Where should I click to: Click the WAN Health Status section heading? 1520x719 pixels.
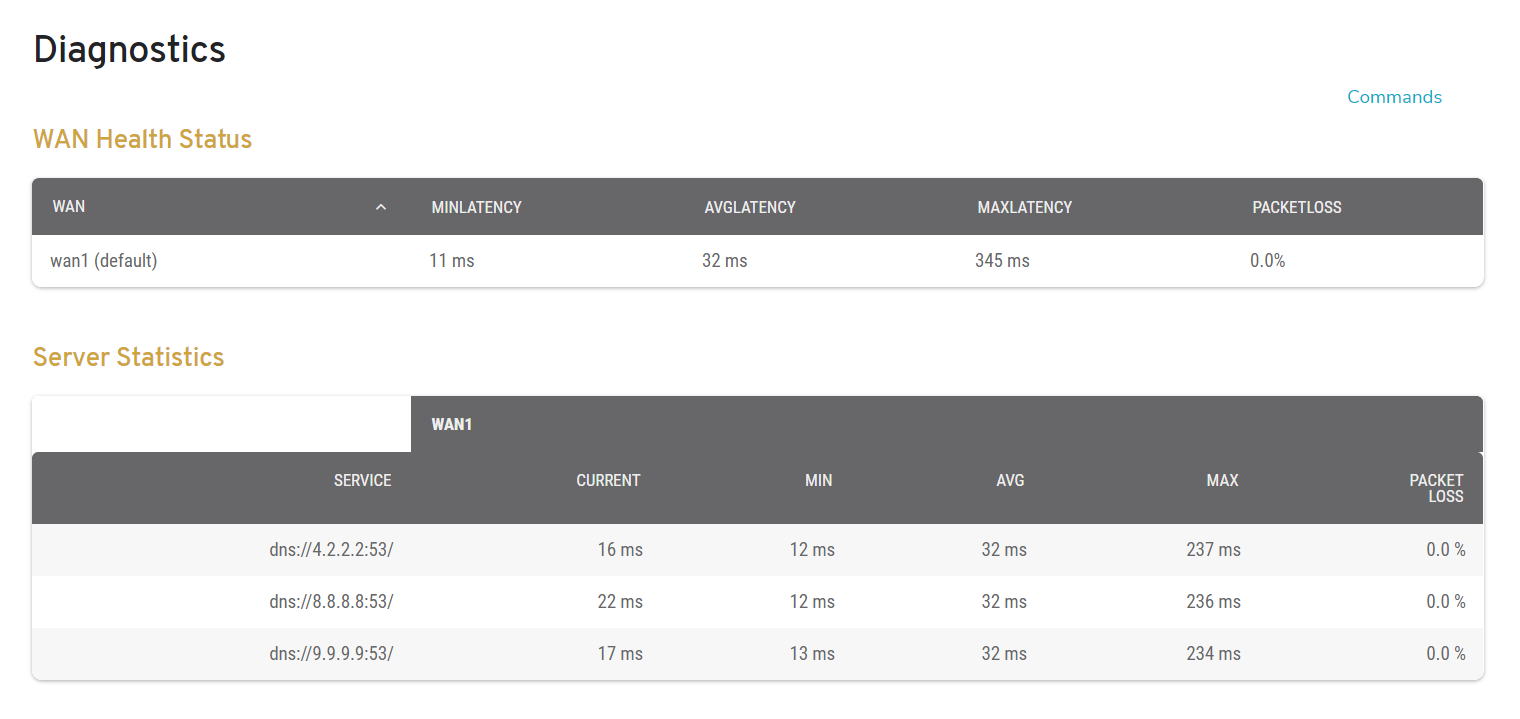142,139
